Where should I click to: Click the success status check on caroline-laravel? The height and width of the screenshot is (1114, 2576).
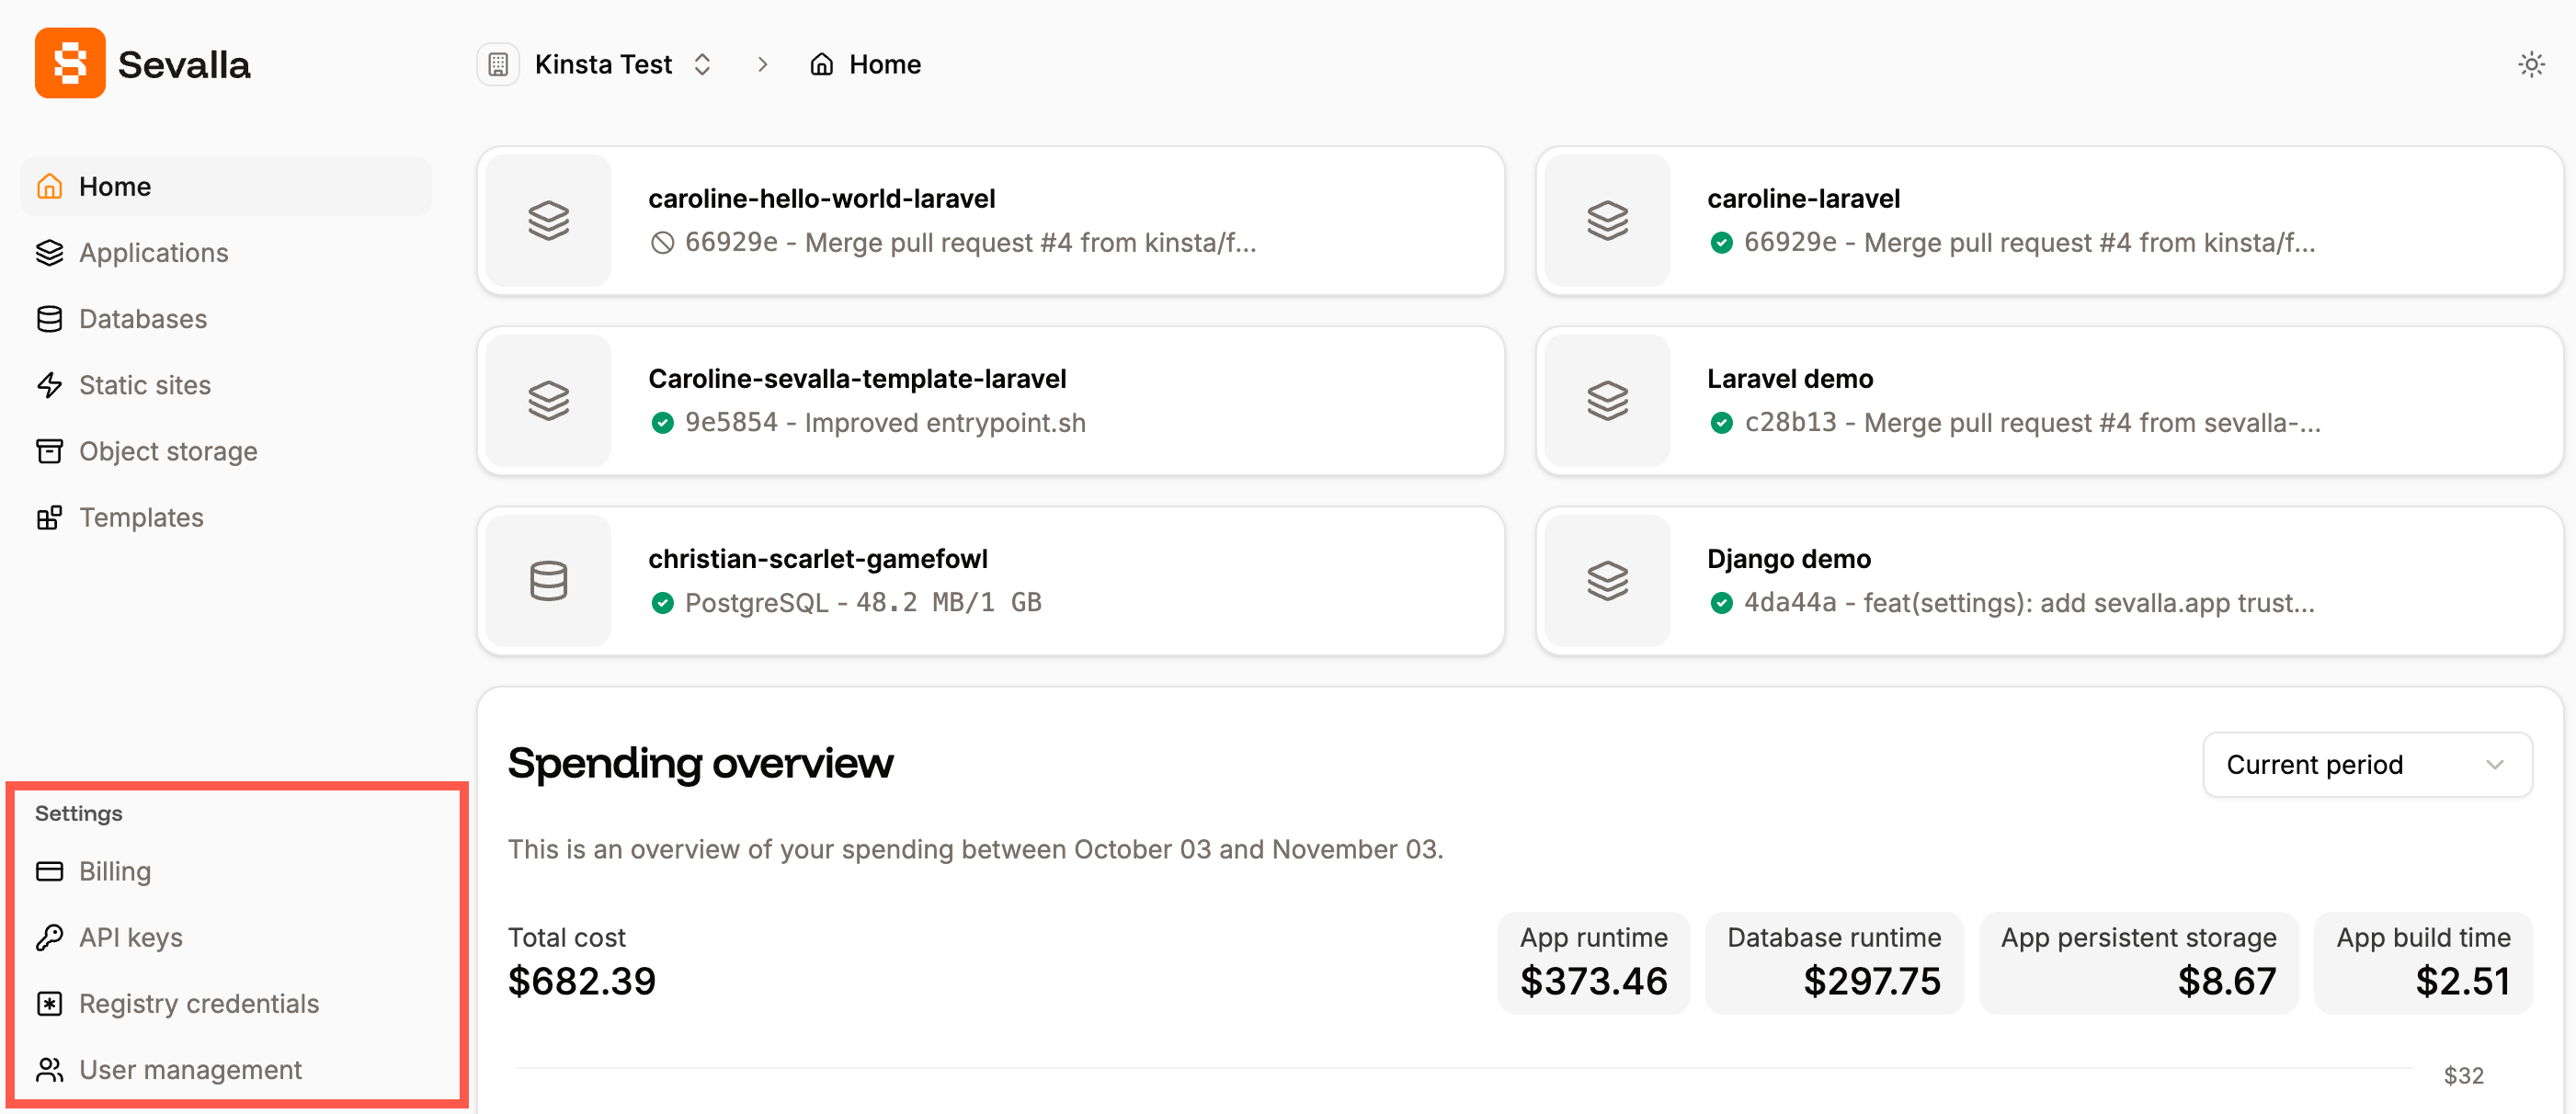(1722, 243)
